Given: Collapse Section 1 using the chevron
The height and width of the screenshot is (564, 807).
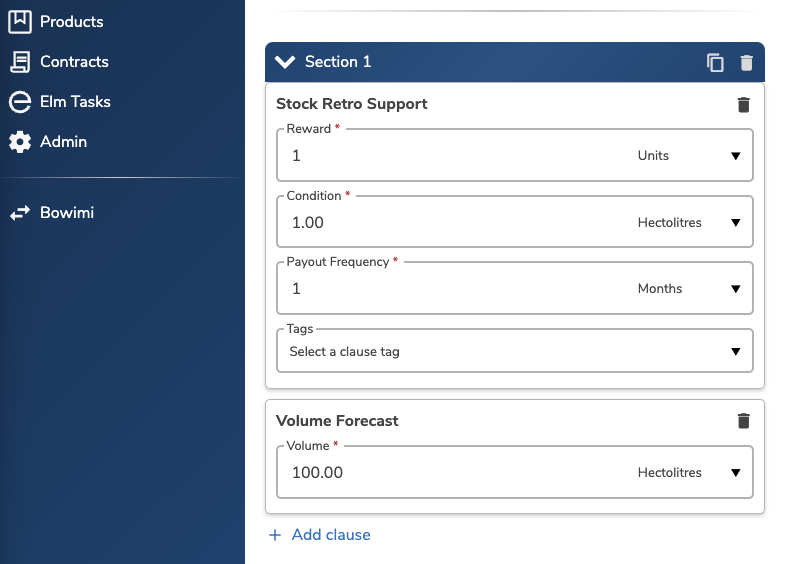Looking at the screenshot, I should 285,62.
